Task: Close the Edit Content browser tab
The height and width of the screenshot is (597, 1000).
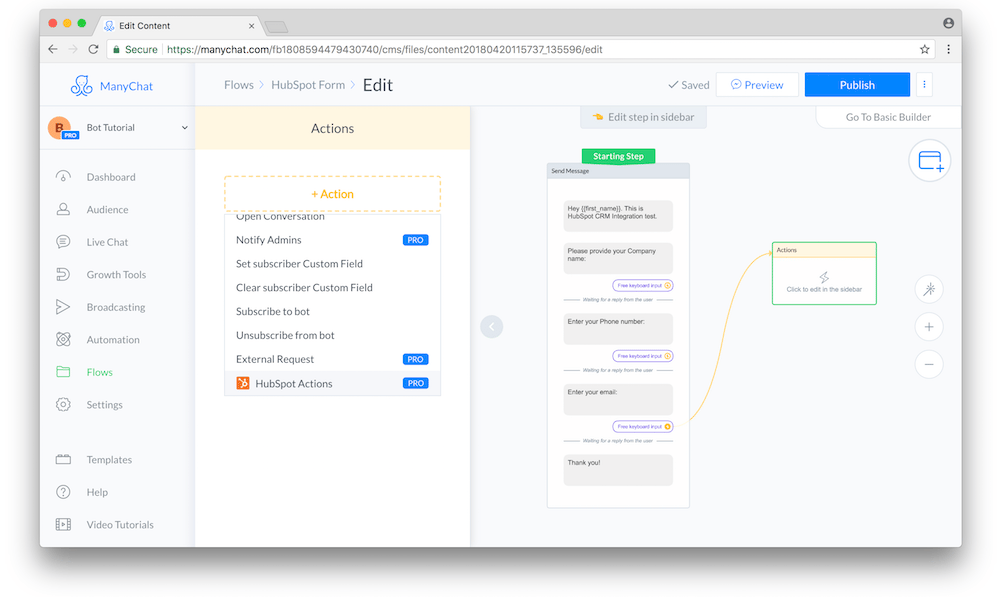Action: pos(251,26)
